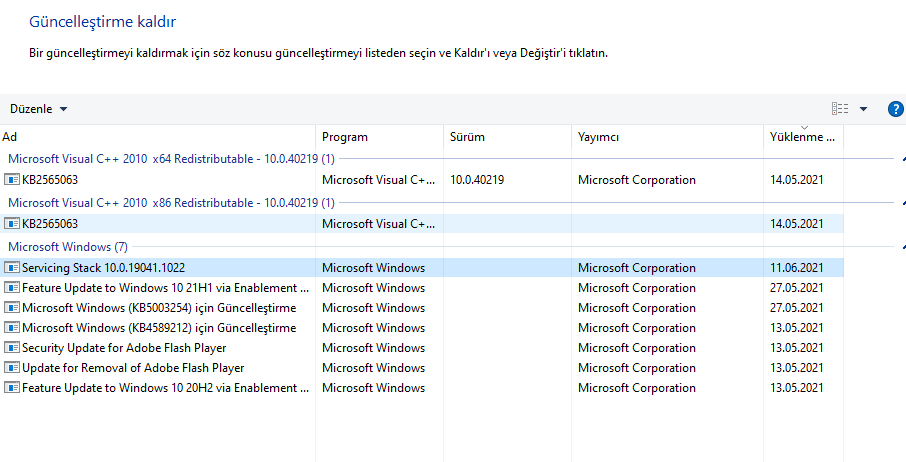The height and width of the screenshot is (462, 906).
Task: Click the icon of KB2565063 under x86 group
Action: pyautogui.click(x=12, y=223)
